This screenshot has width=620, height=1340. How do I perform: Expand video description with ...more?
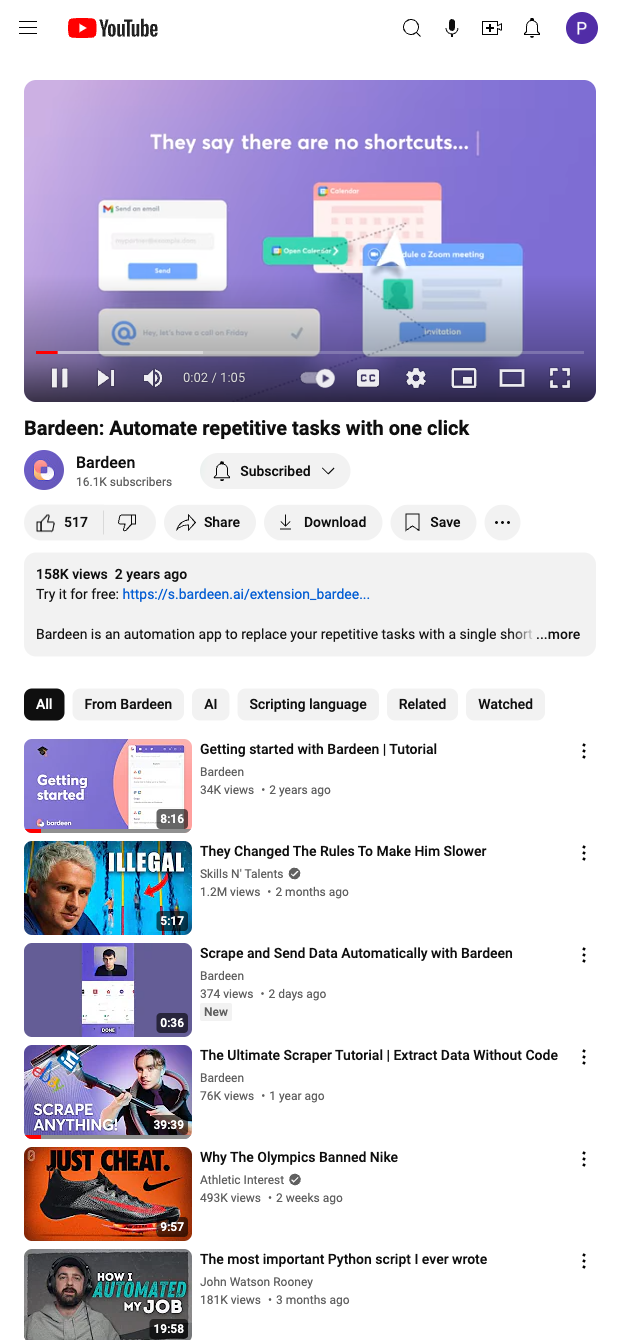click(558, 634)
